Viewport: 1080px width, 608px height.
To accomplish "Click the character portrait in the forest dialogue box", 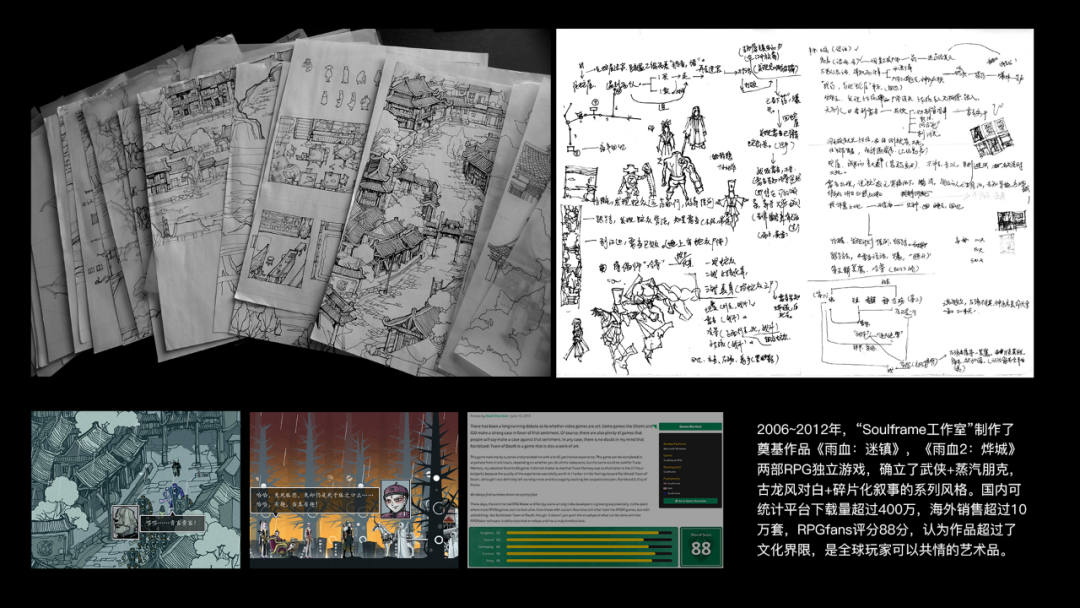I will pos(395,499).
